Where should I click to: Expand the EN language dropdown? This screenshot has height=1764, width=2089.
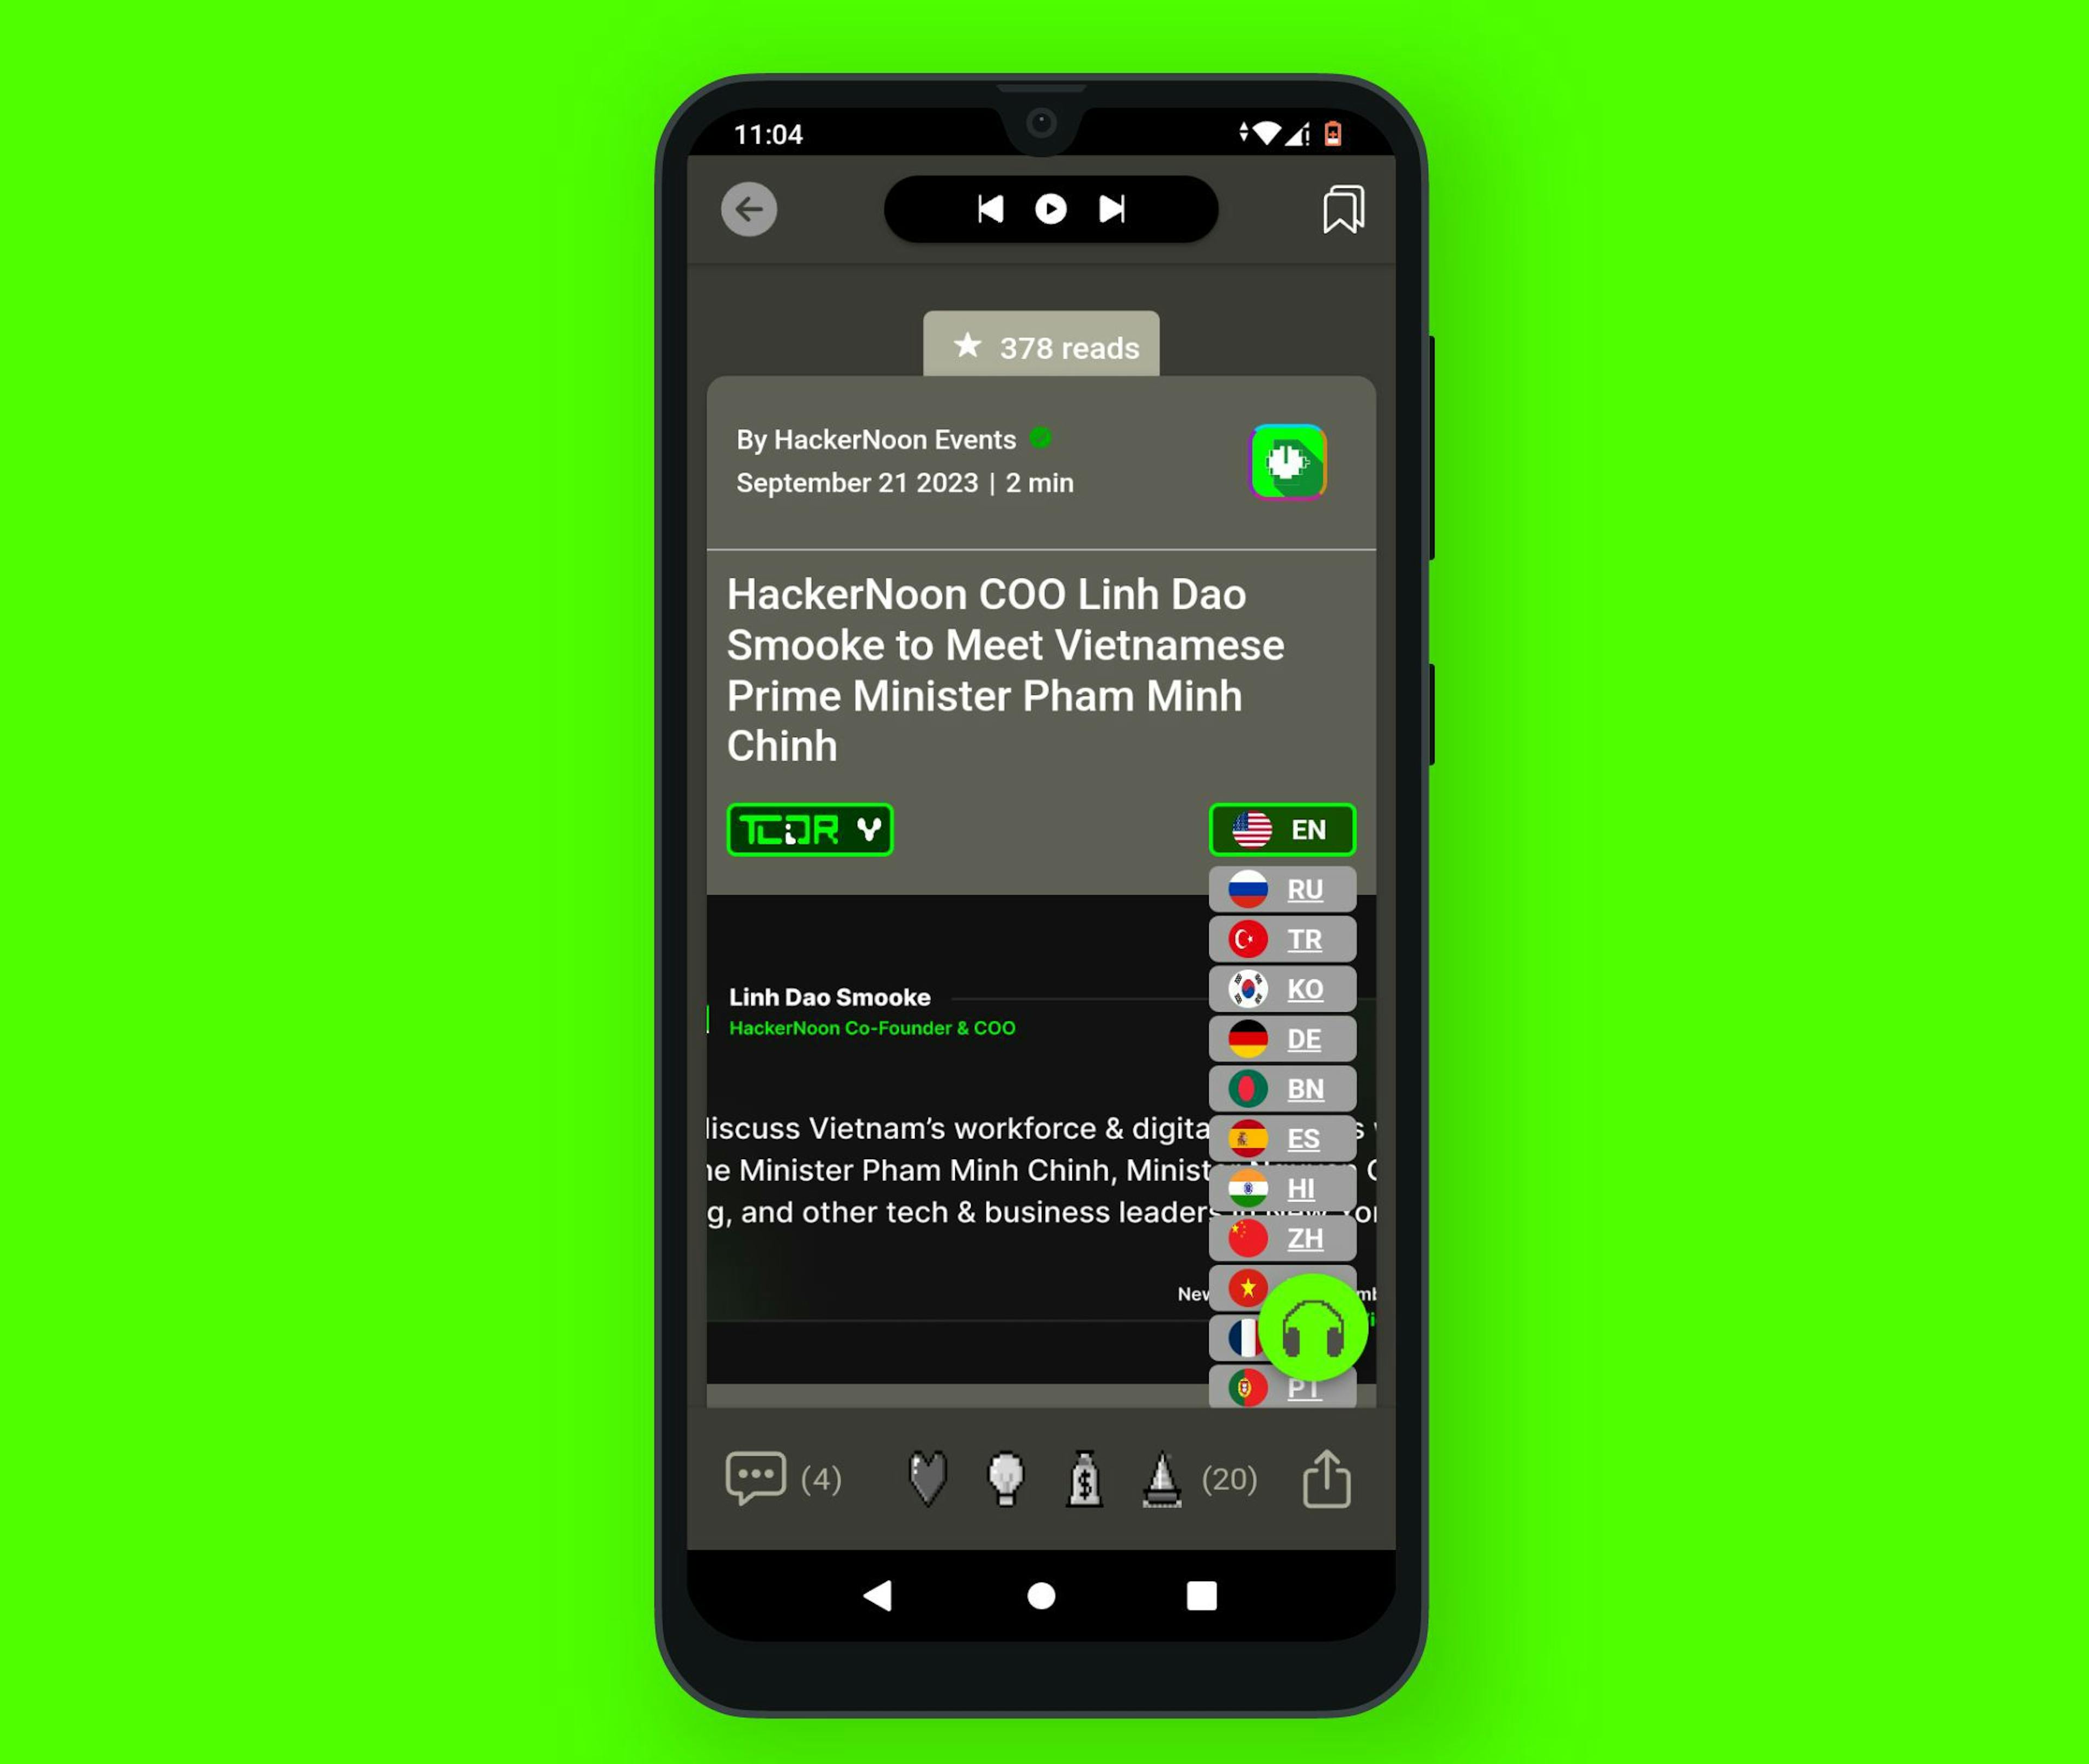(x=1282, y=830)
